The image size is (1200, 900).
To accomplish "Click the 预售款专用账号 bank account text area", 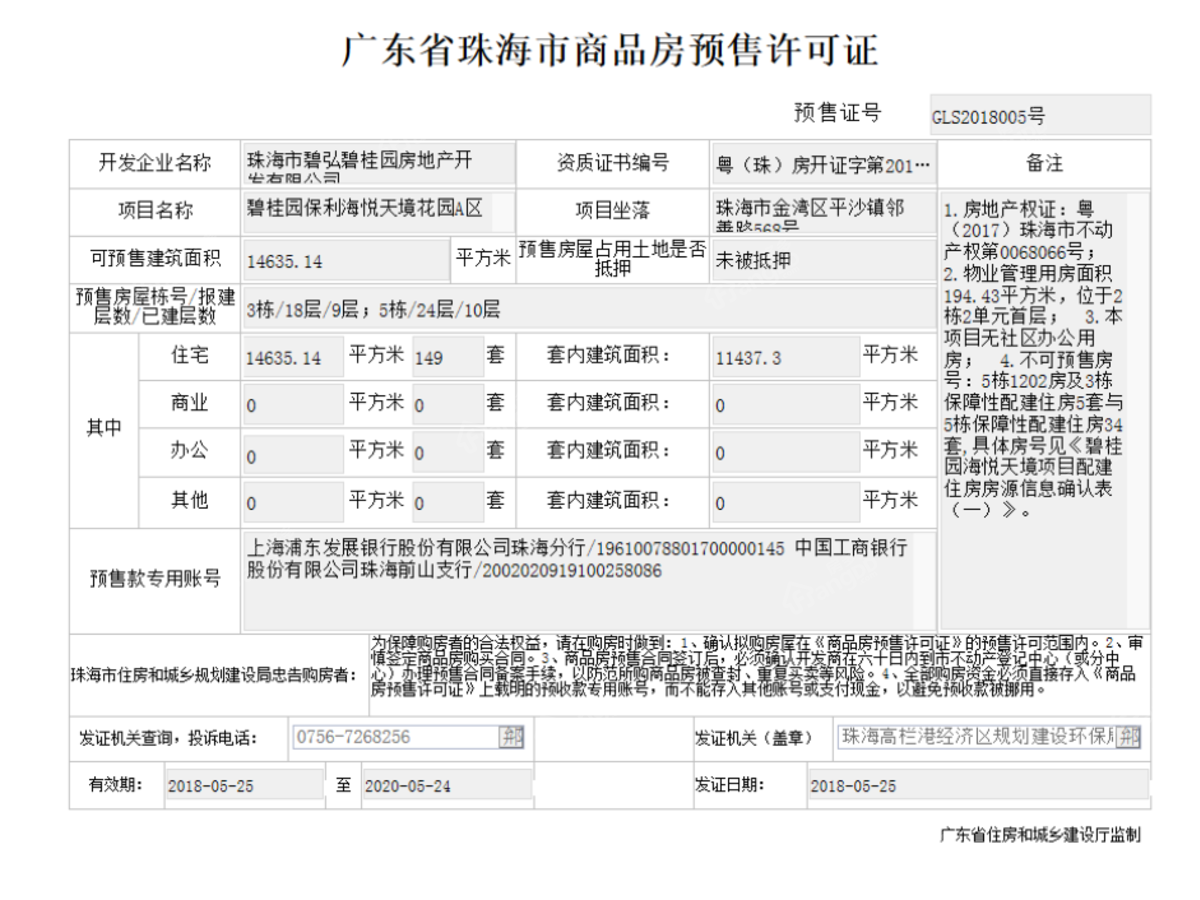I will click(589, 581).
